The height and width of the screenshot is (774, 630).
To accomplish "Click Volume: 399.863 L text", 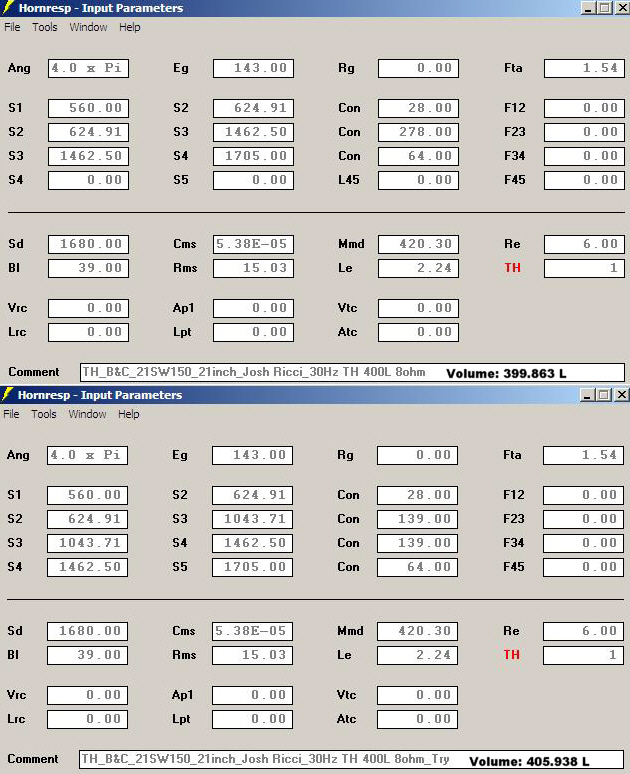I will tap(506, 374).
